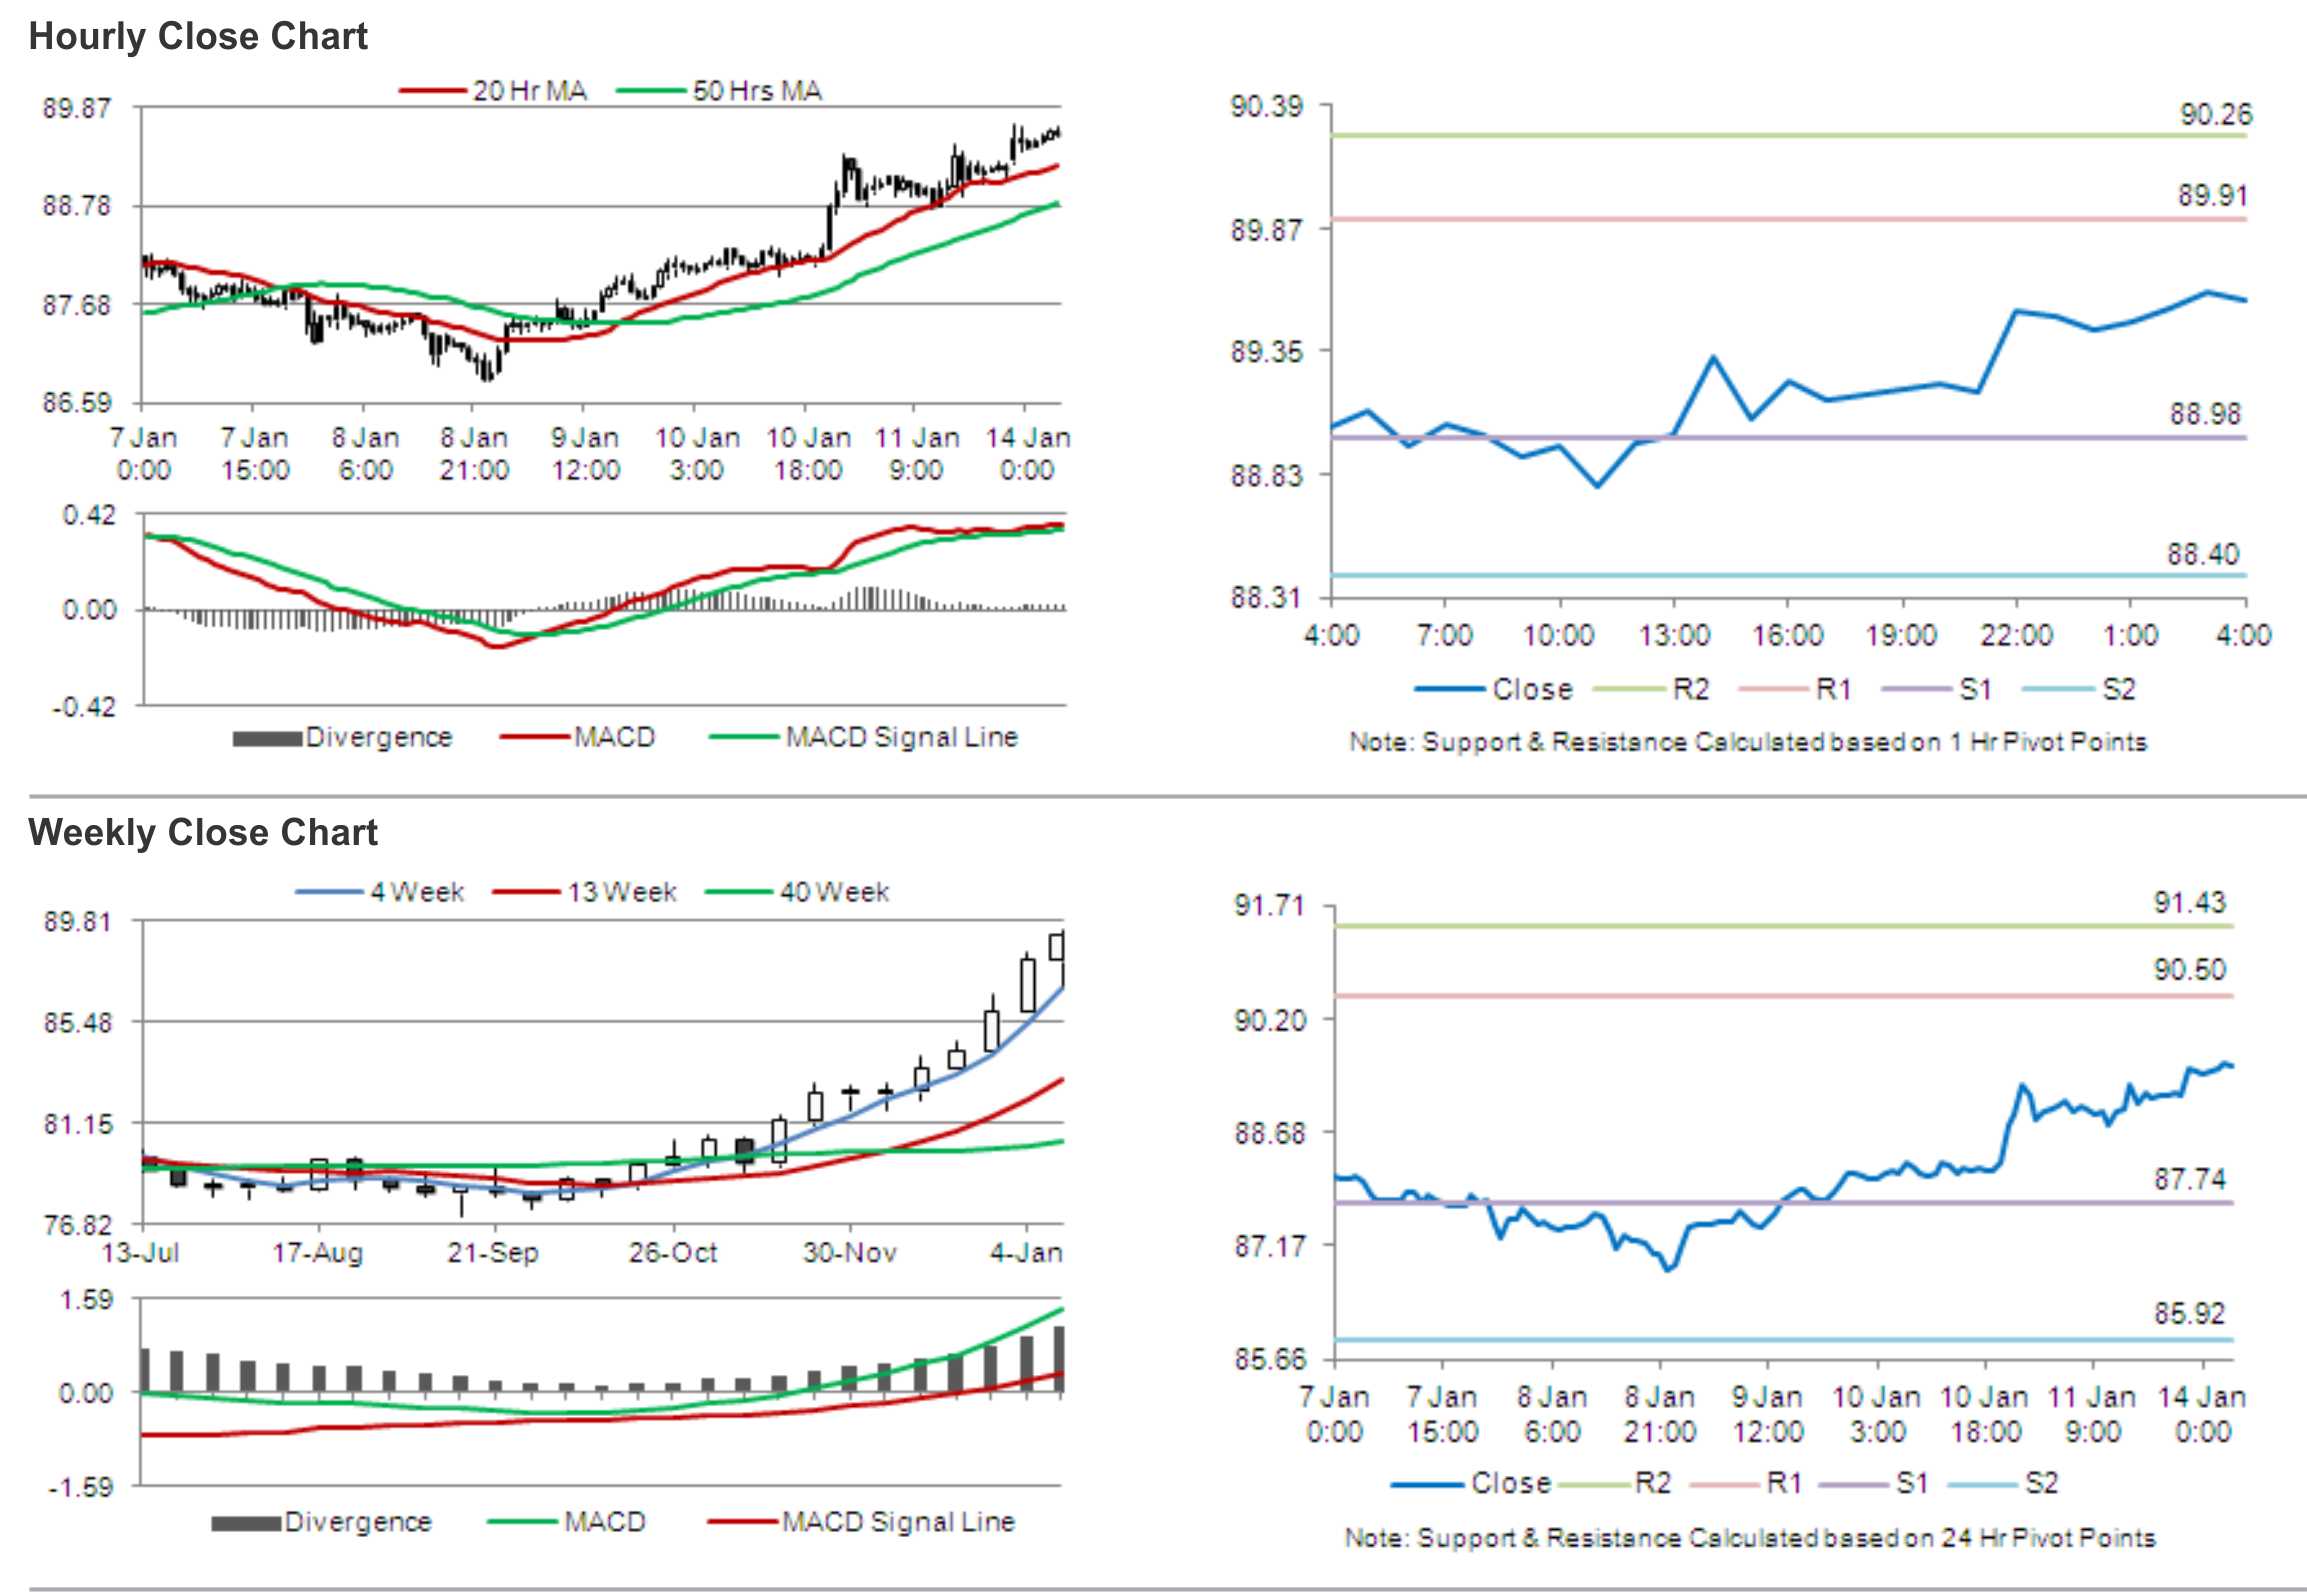Select MACD legend in weekly chart
Viewport: 2307px width, 1592px height.
pos(567,1522)
